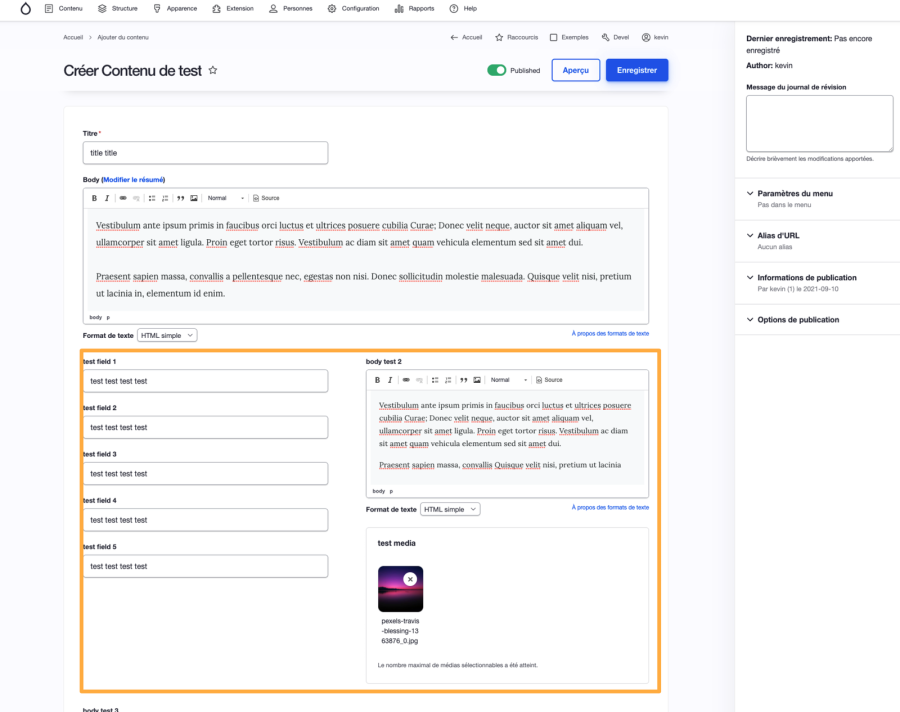Insert image in body test 2 editor
The width and height of the screenshot is (900, 712).
477,380
